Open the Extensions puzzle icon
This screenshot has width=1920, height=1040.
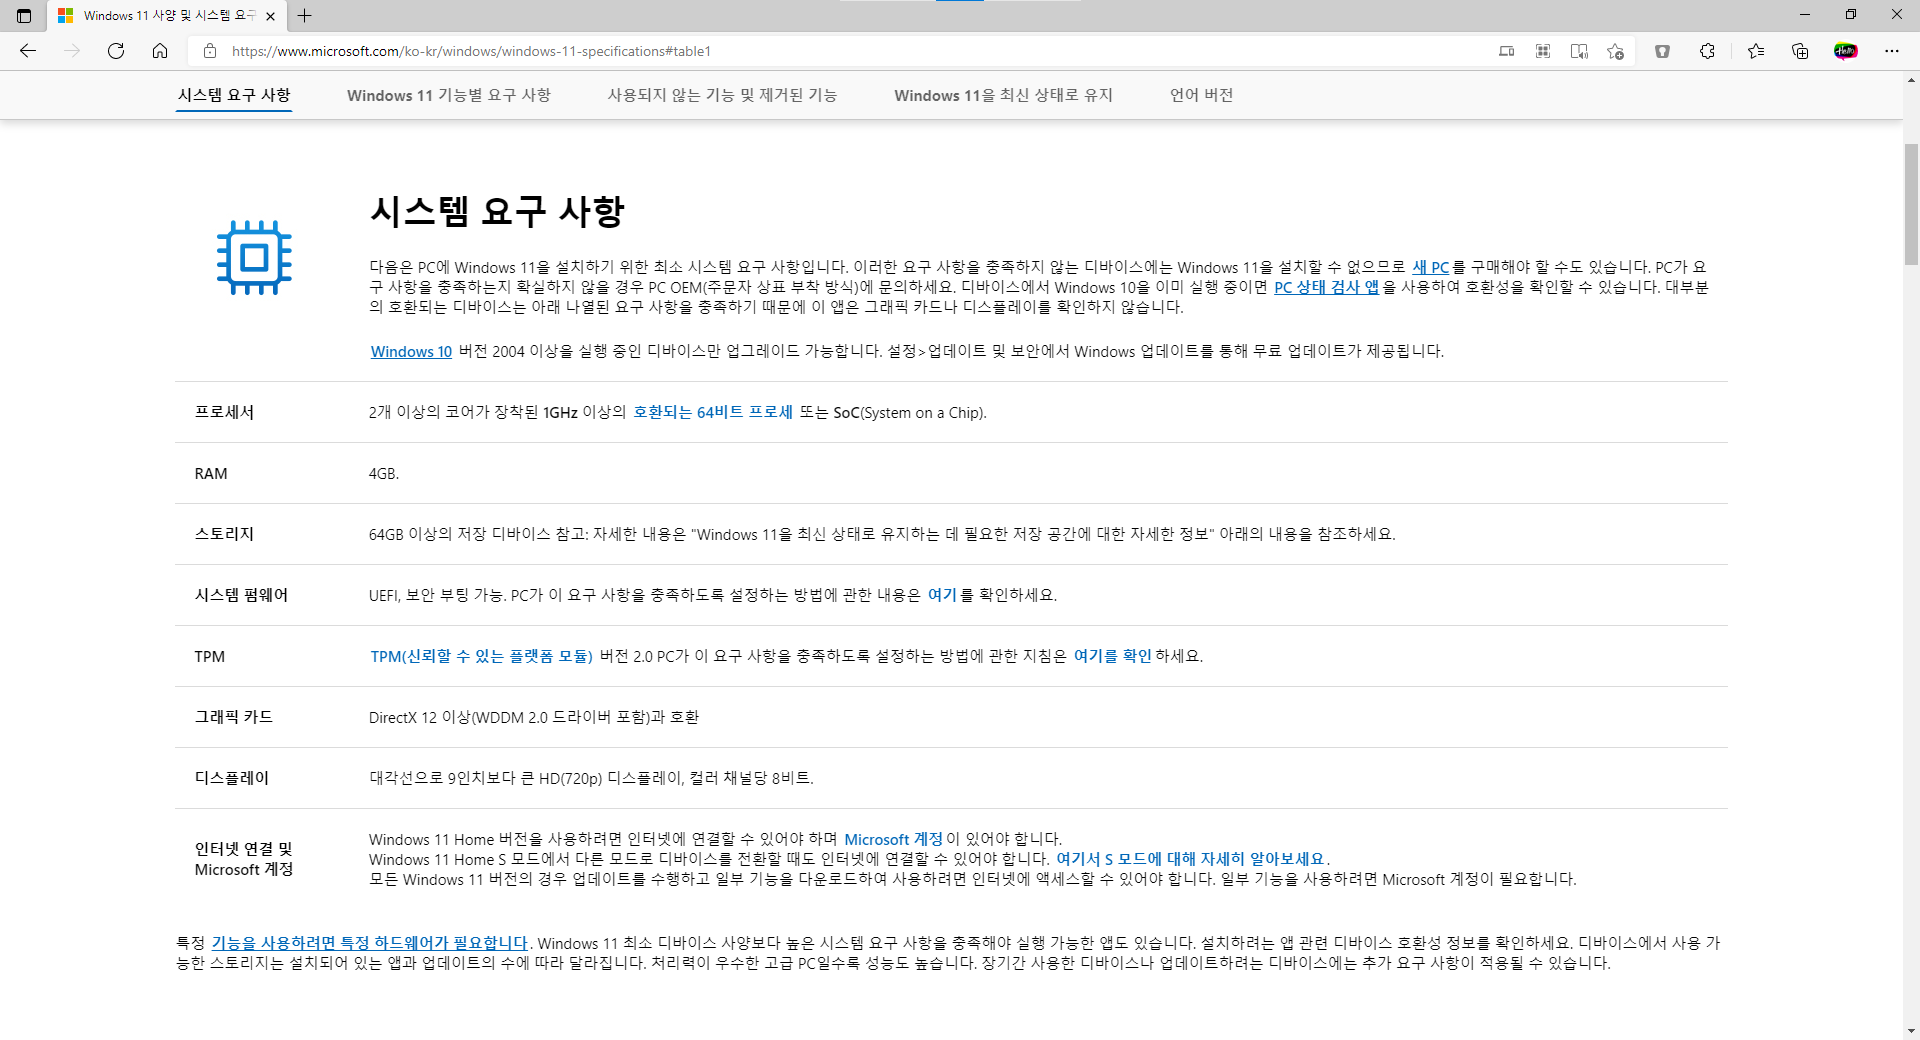click(x=1707, y=51)
